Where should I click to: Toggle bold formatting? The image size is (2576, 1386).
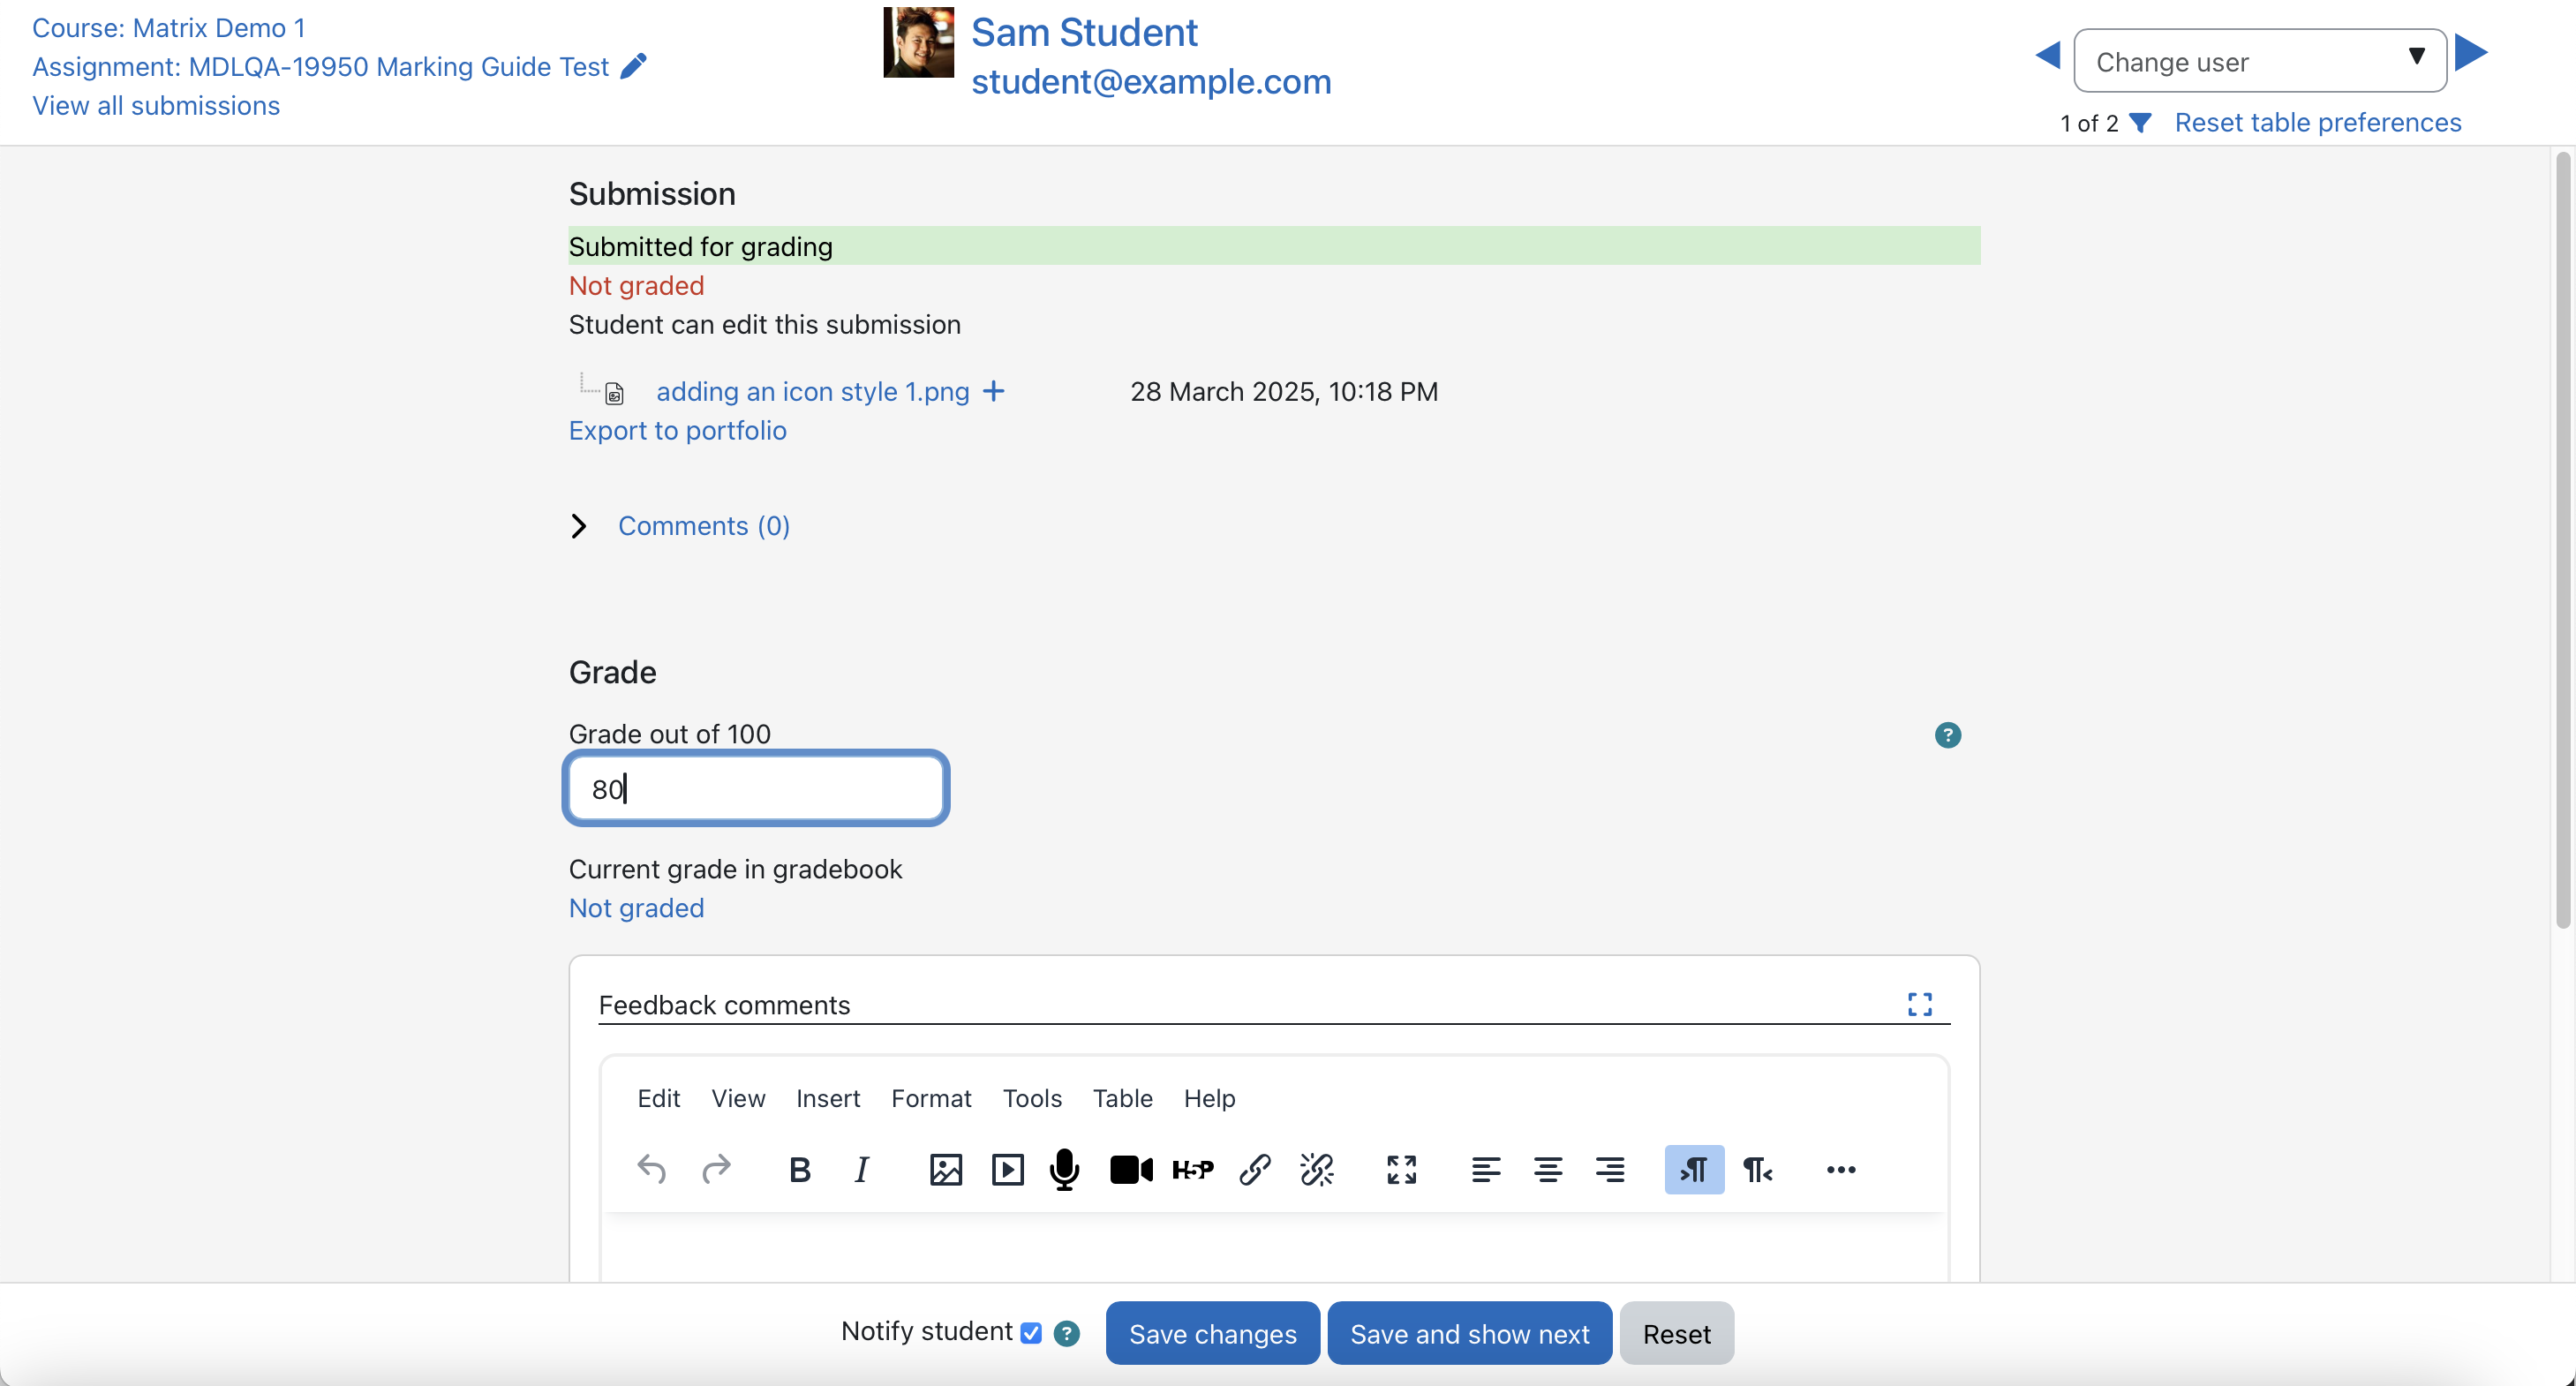799,1169
